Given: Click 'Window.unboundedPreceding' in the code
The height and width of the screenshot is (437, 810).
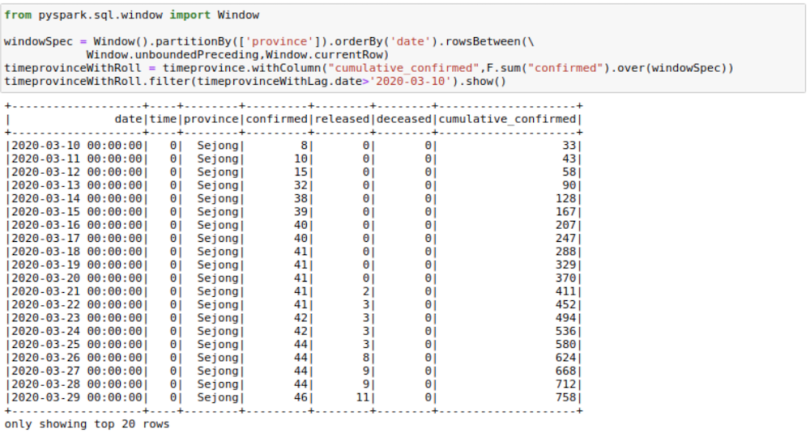Looking at the screenshot, I should tap(173, 55).
